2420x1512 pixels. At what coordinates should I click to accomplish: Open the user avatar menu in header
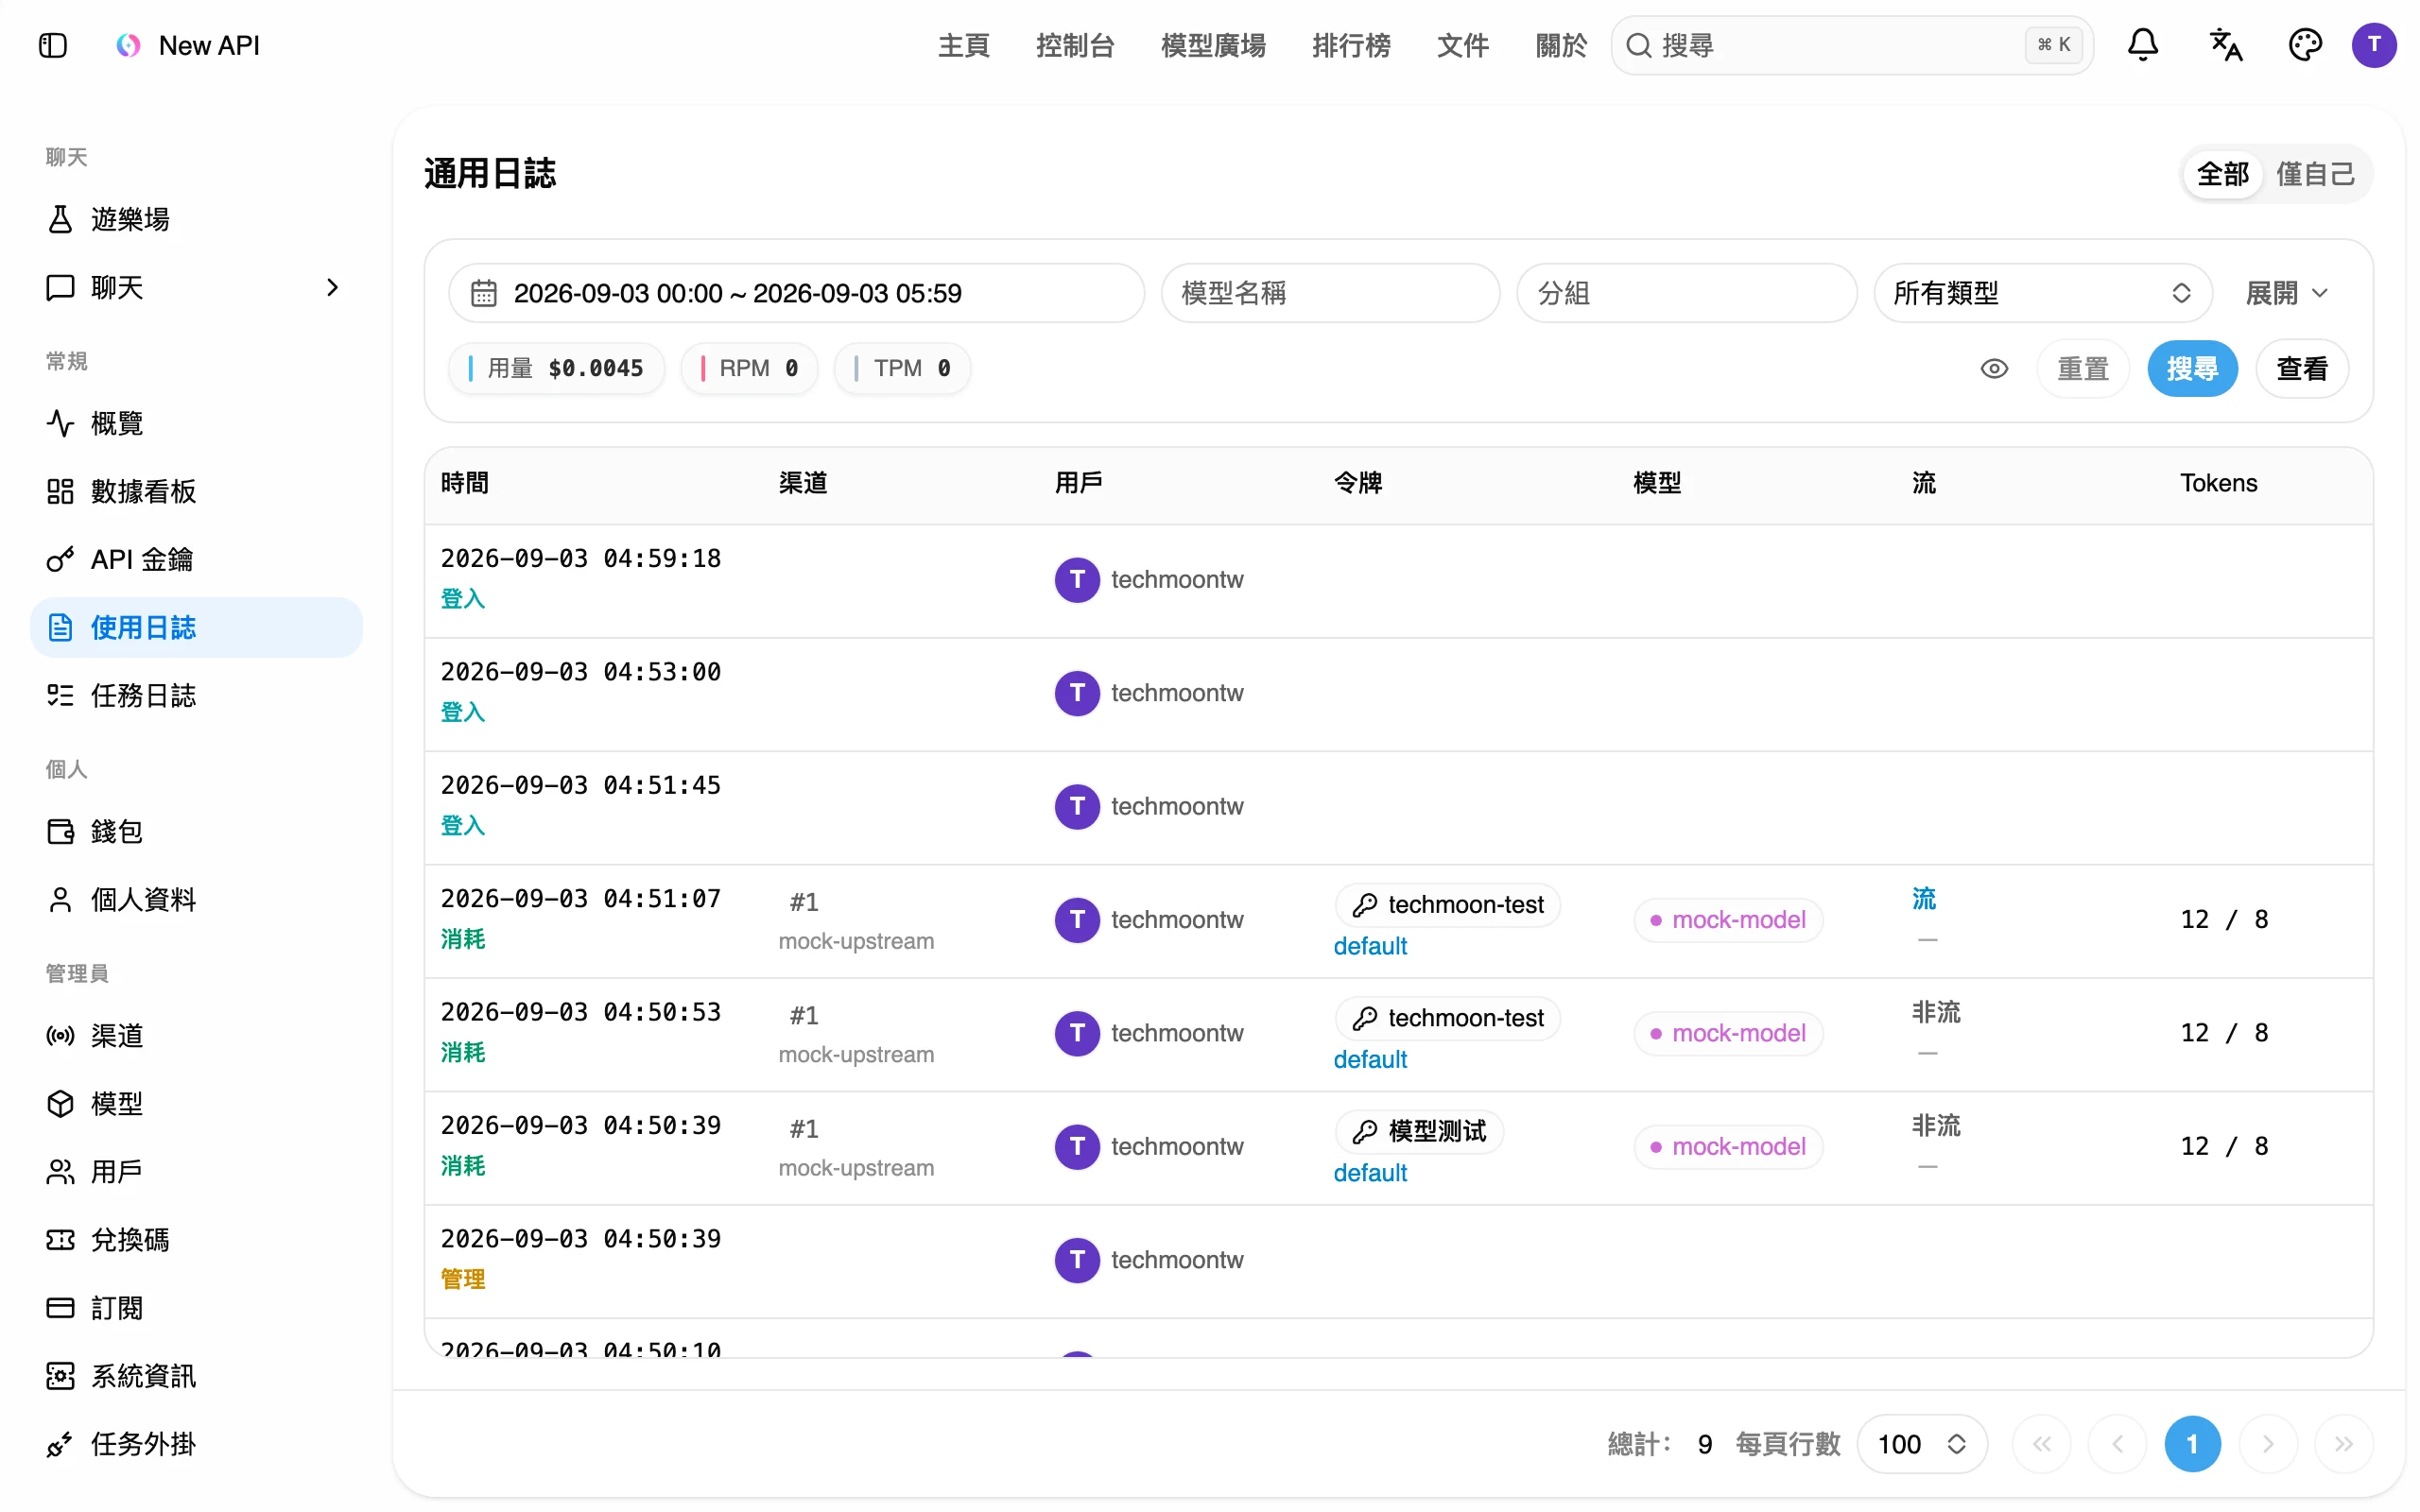pos(2374,45)
